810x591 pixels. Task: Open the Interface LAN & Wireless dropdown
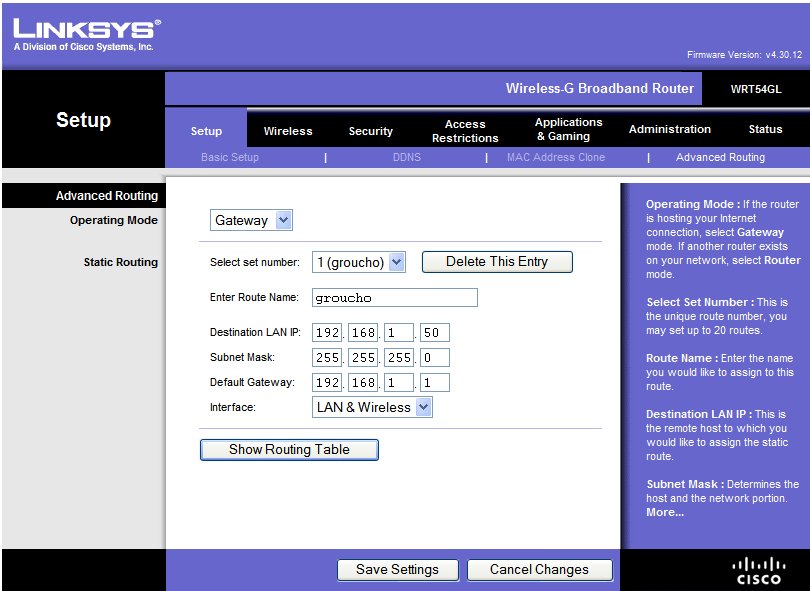[372, 407]
